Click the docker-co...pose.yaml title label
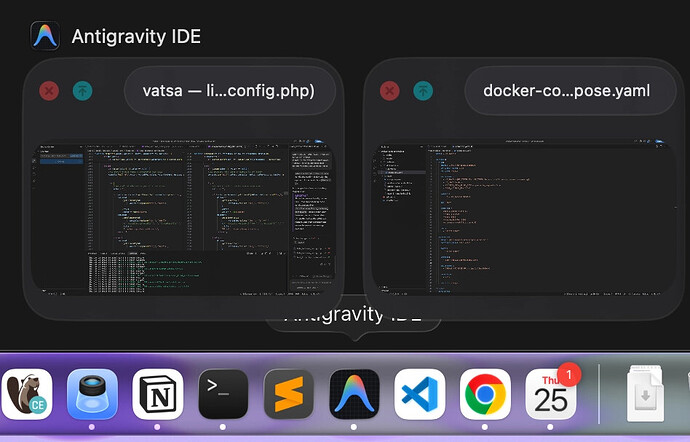Viewport: 690px width, 442px height. tap(566, 91)
